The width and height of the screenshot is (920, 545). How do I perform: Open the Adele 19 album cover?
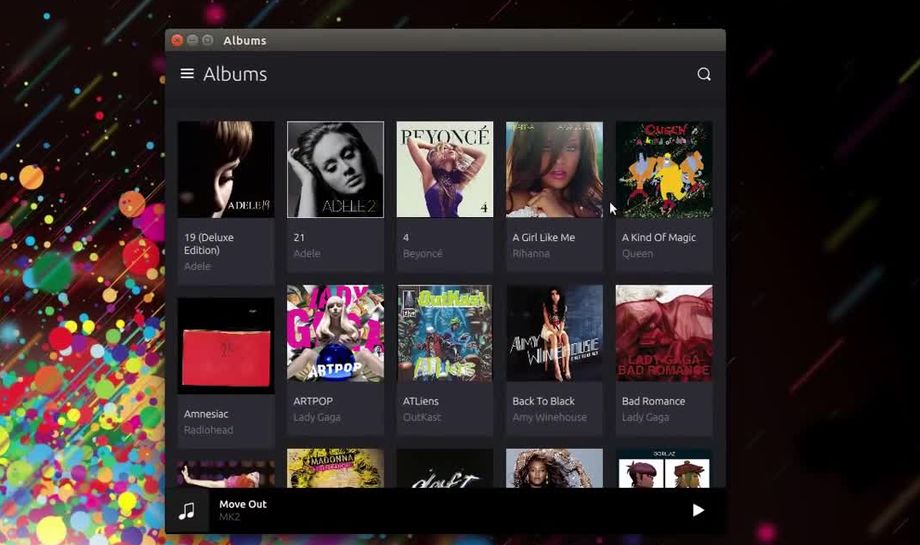(226, 169)
